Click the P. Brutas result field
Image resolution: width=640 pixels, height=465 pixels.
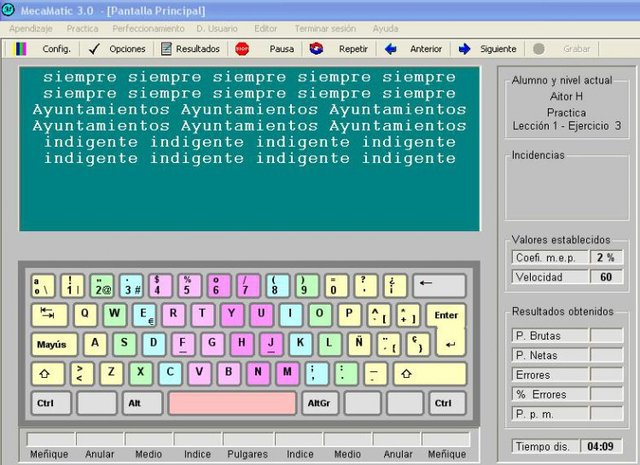click(x=607, y=336)
